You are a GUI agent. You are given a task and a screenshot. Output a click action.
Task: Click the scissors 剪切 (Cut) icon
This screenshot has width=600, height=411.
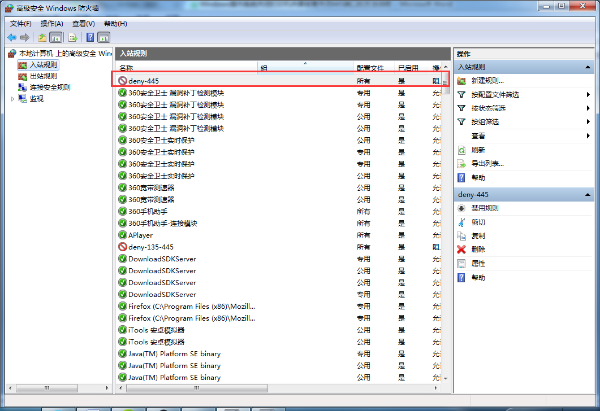click(461, 222)
